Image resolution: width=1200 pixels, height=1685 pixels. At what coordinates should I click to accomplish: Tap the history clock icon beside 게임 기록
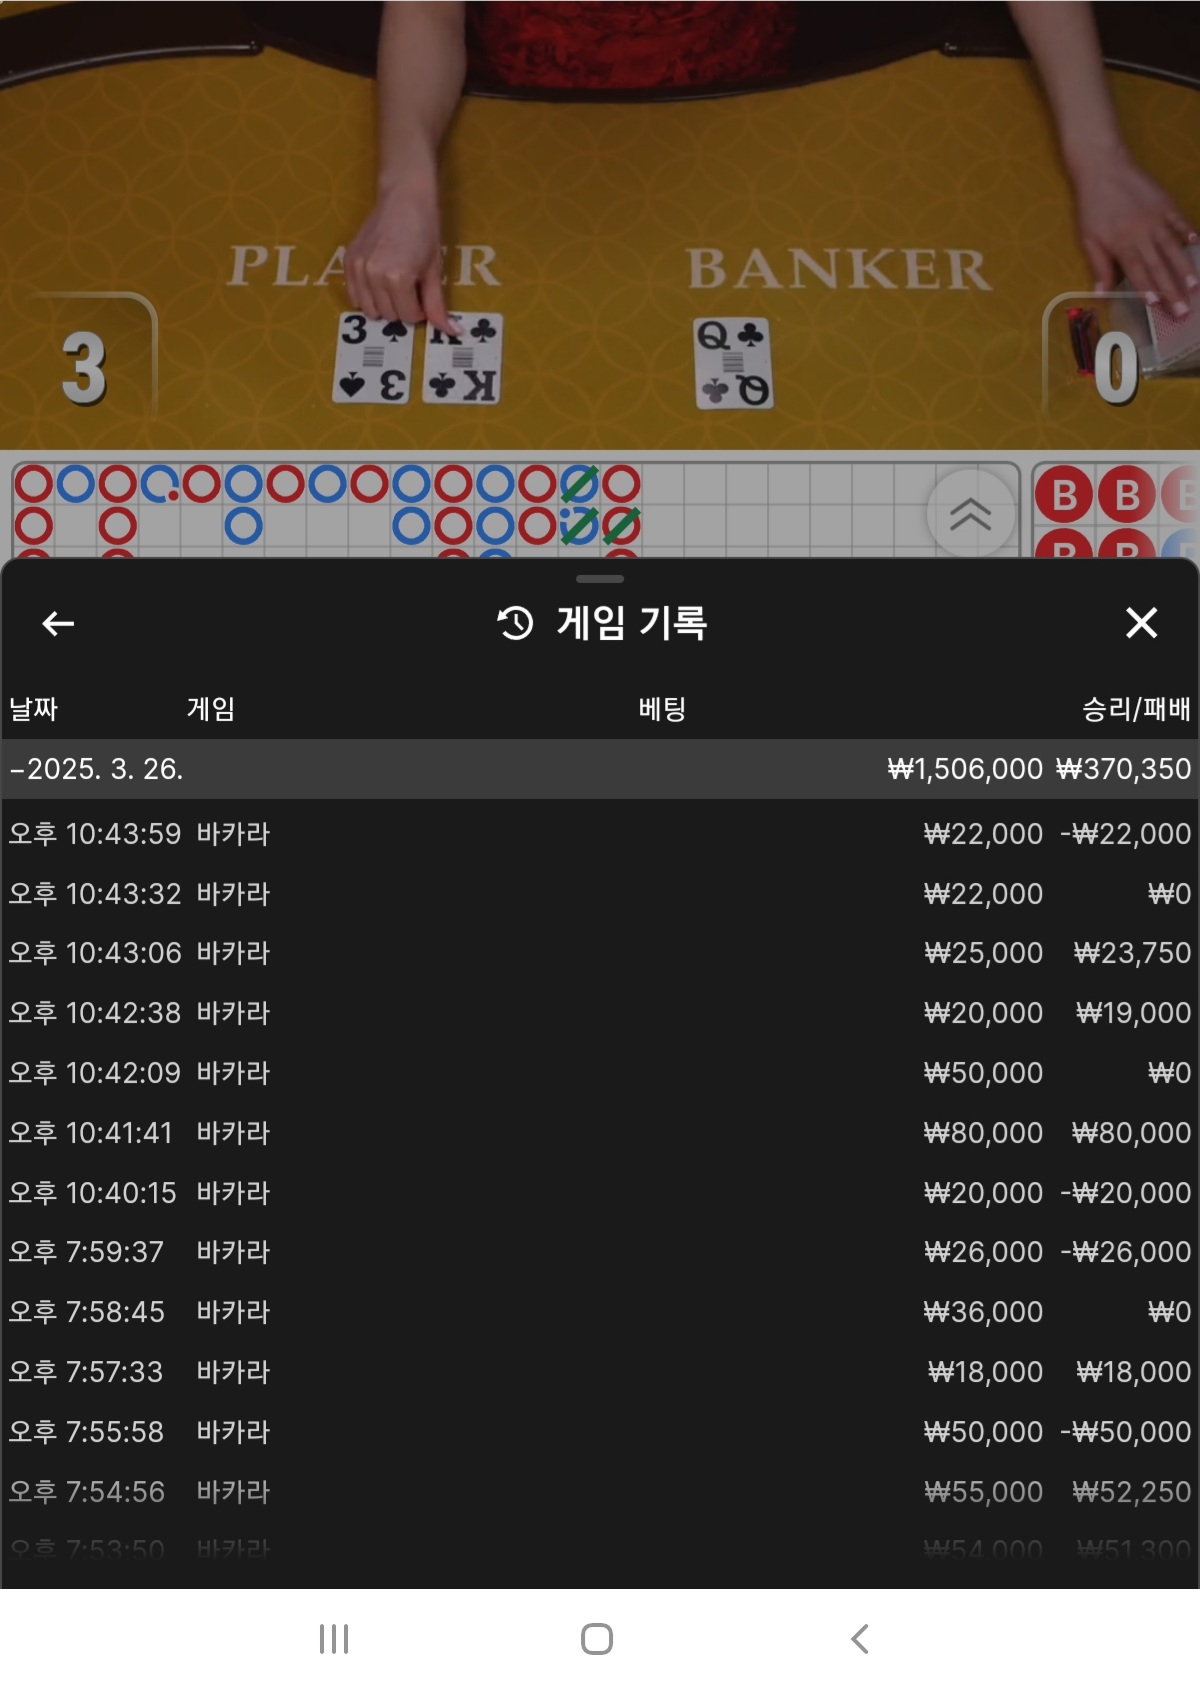click(516, 623)
